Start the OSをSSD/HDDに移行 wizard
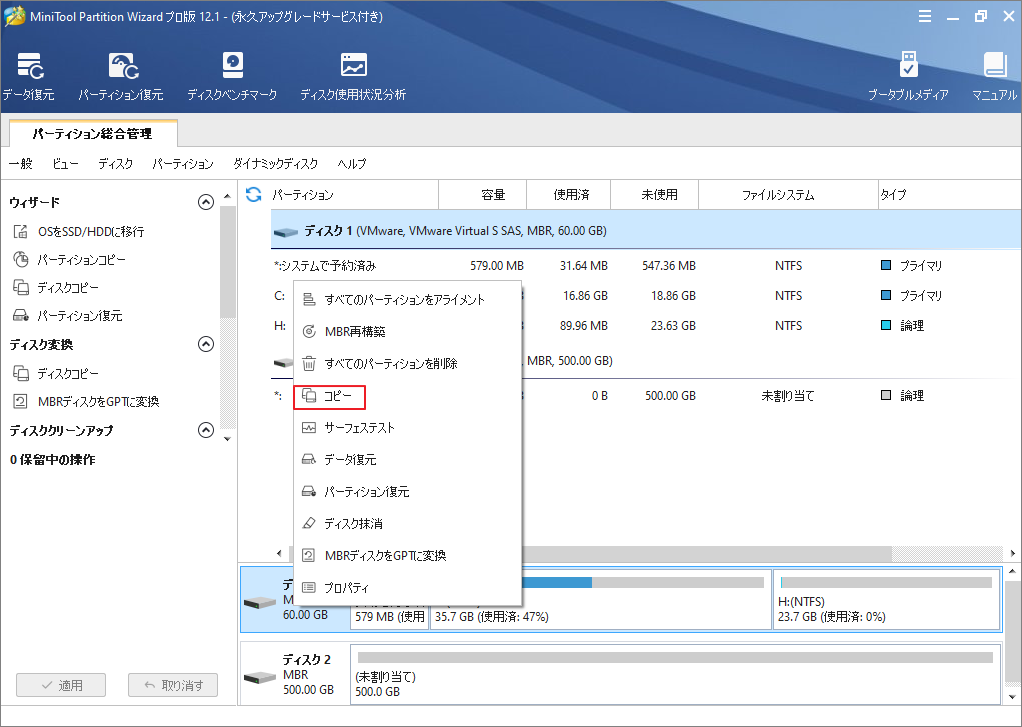1022x727 pixels. click(78, 231)
